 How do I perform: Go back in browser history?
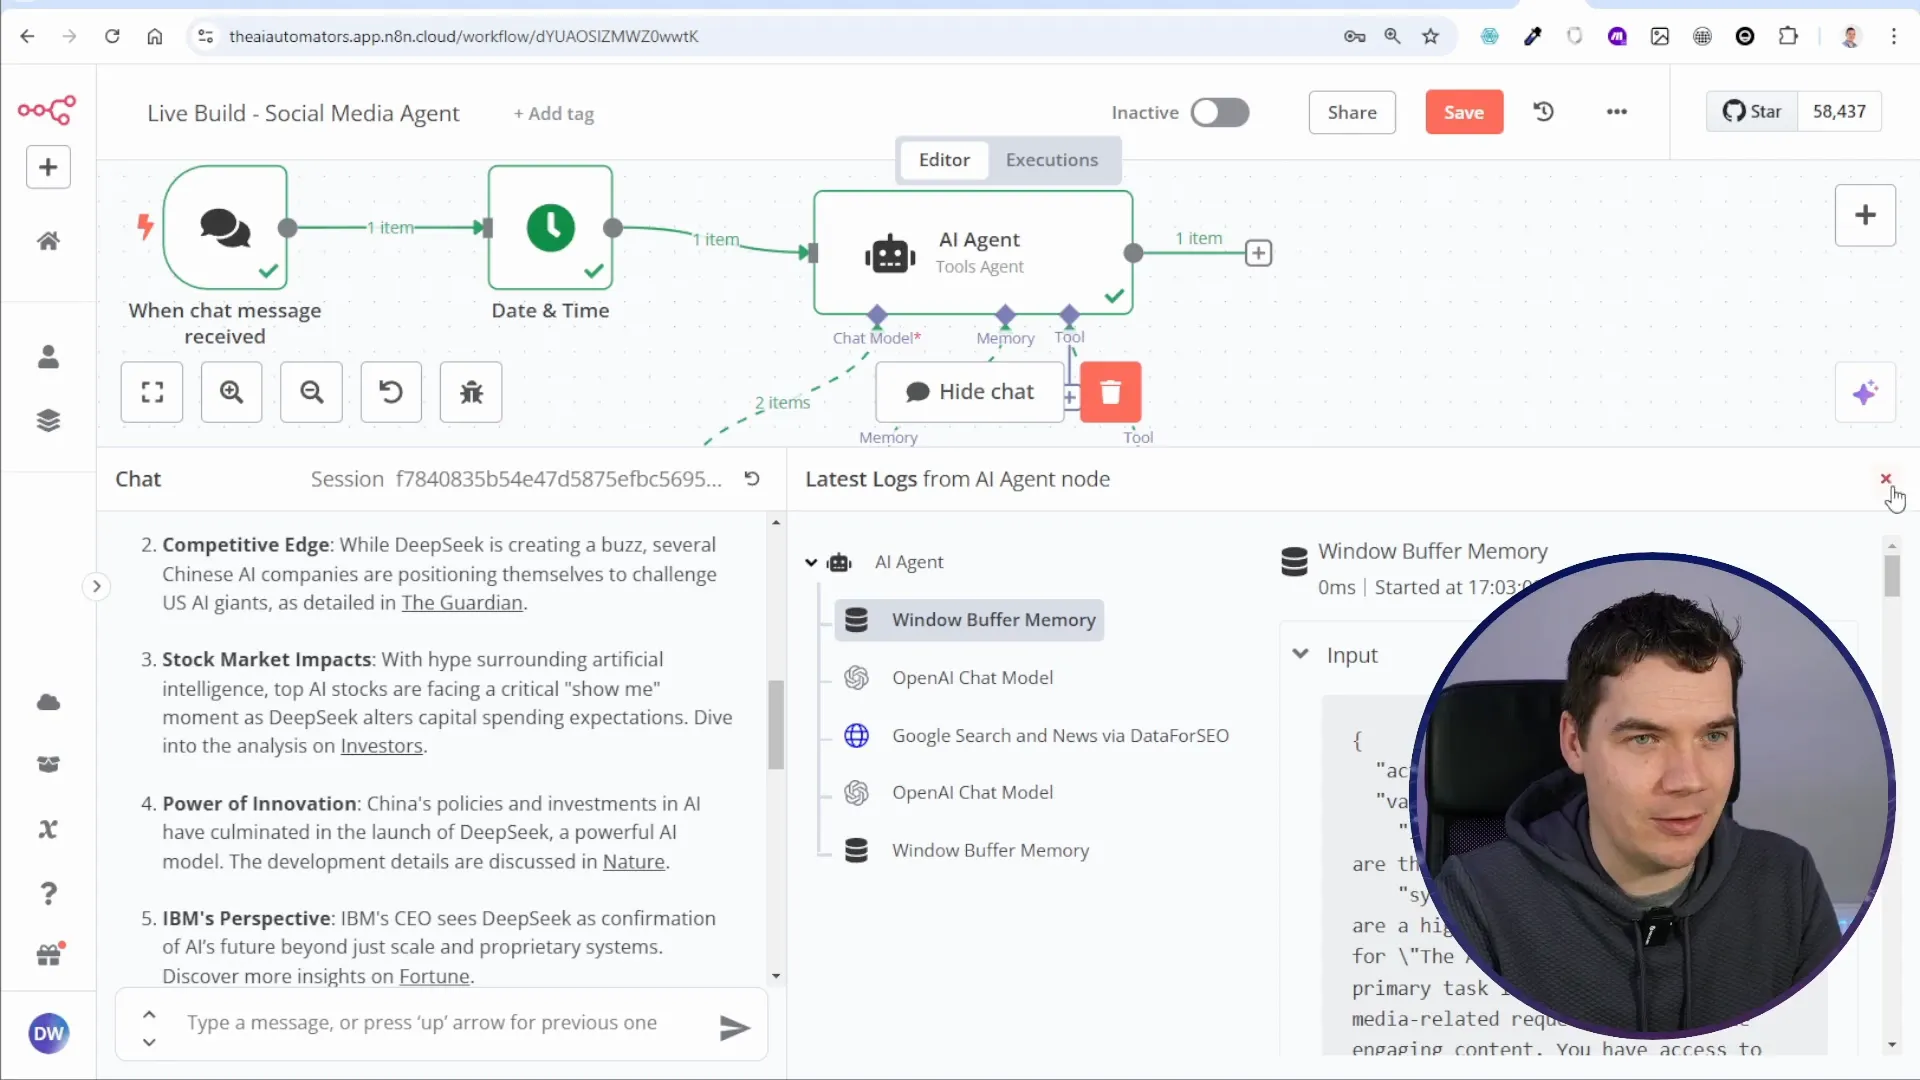coord(27,36)
